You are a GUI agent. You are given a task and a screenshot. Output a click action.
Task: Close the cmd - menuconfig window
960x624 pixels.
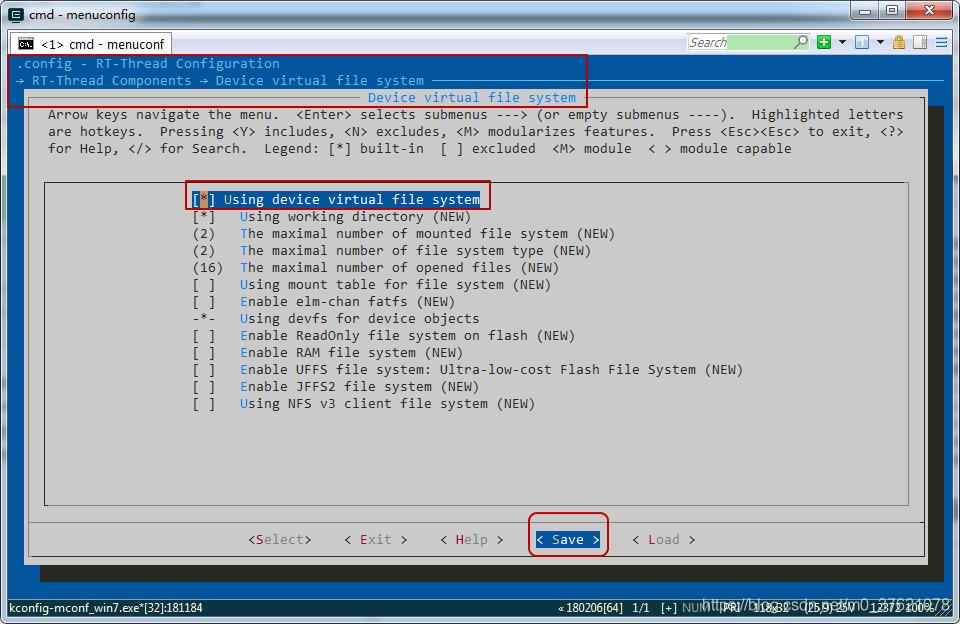point(929,11)
